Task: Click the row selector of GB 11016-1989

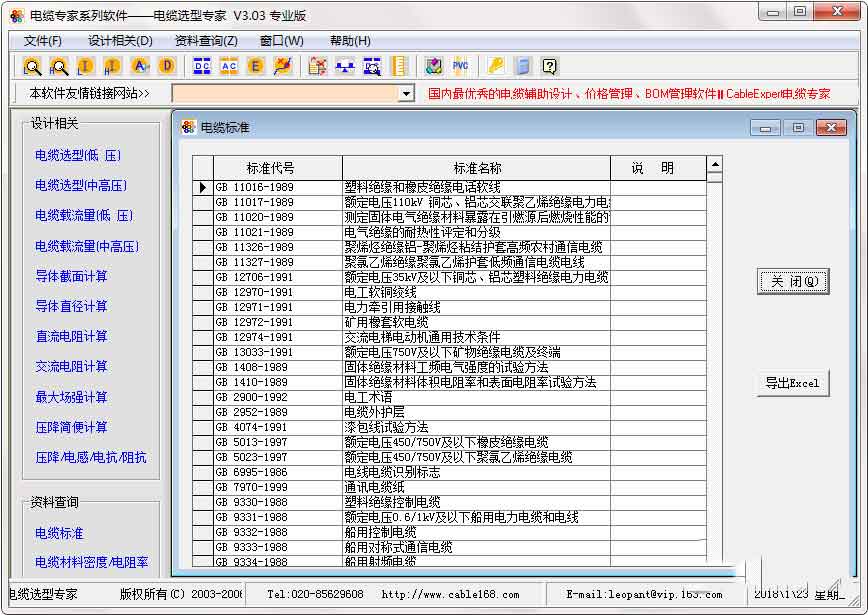Action: [x=203, y=188]
